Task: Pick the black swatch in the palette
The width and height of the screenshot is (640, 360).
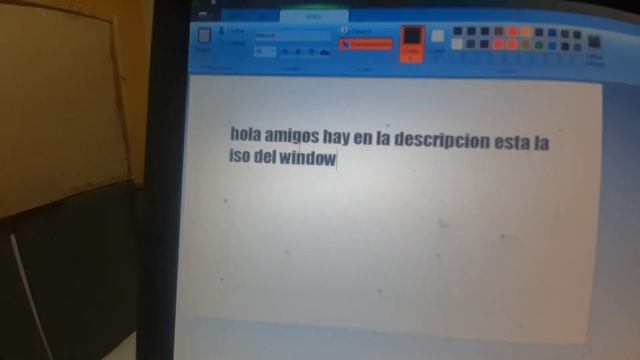Action: (458, 31)
